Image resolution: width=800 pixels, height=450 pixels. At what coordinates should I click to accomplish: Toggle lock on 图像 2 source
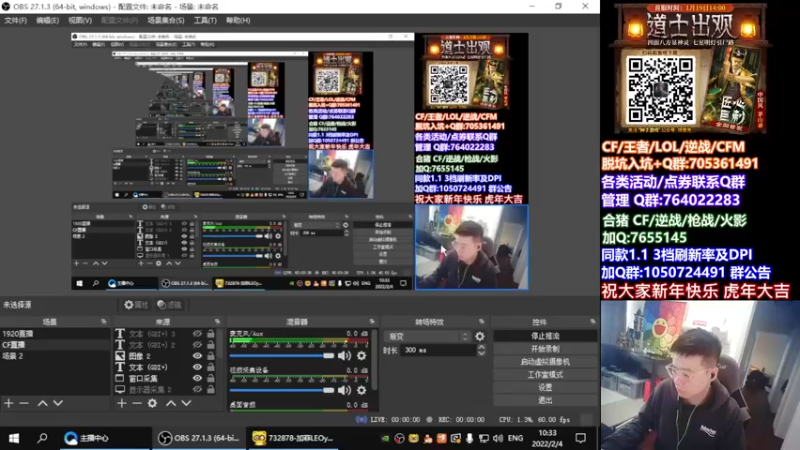(210, 356)
